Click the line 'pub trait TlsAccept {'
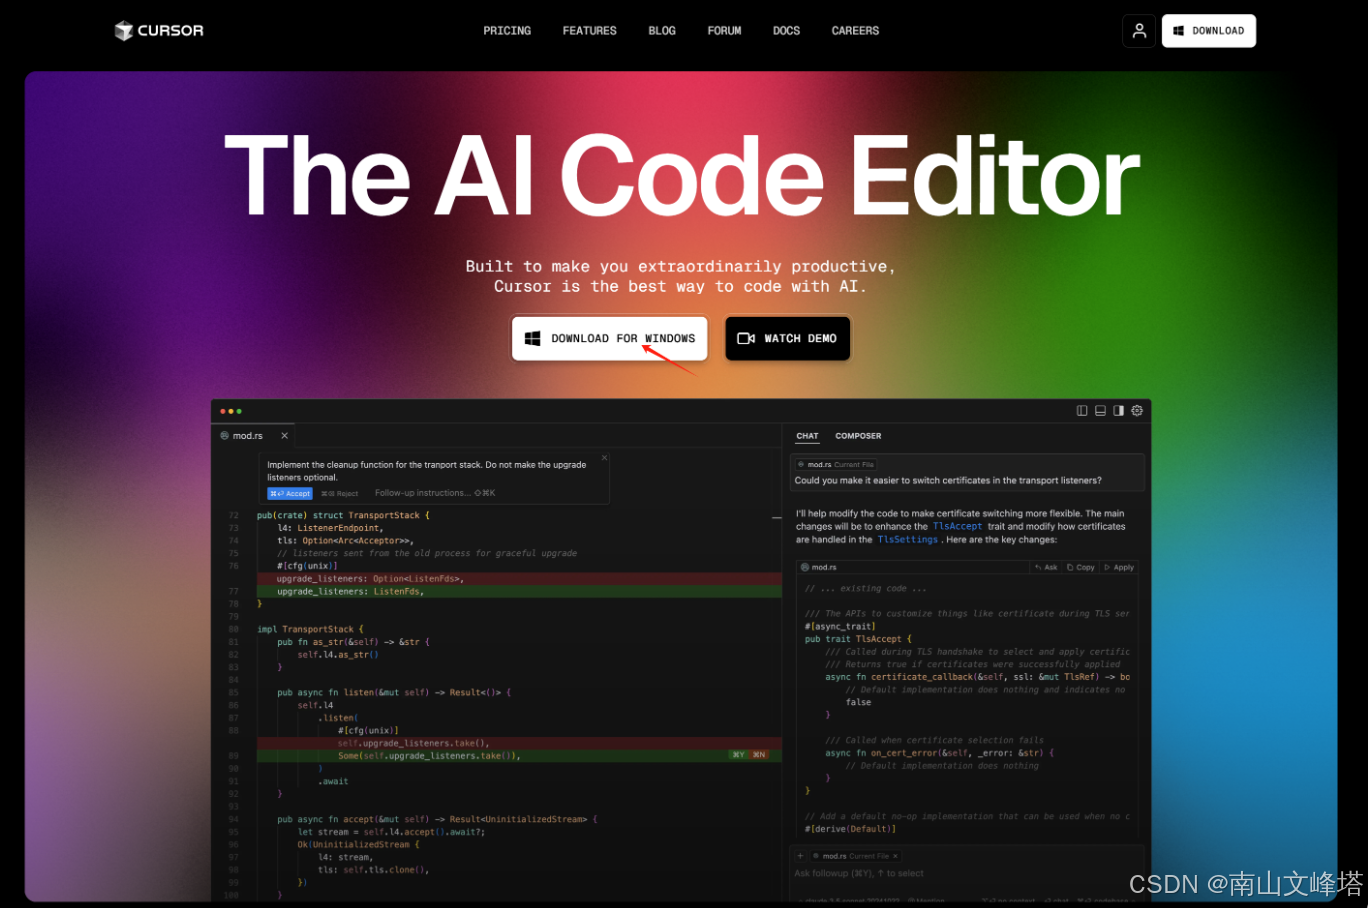 pos(858,639)
